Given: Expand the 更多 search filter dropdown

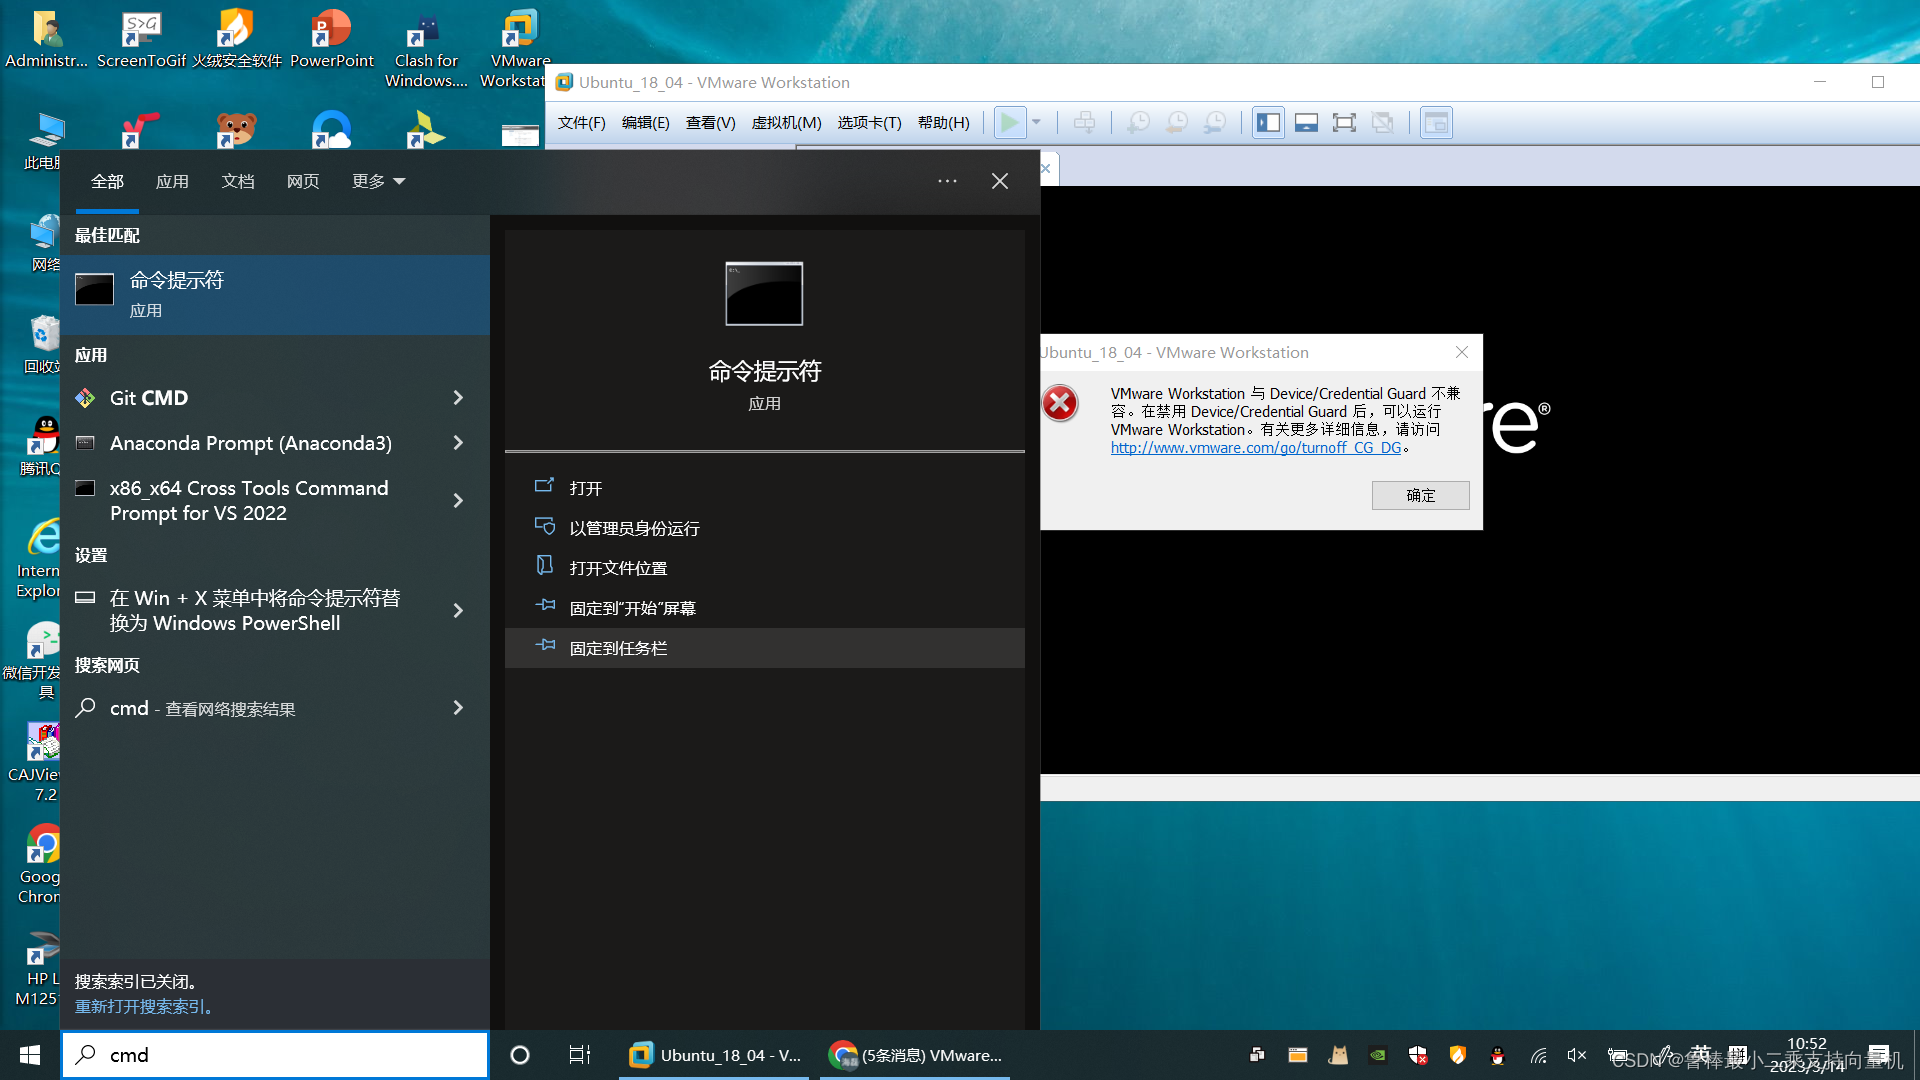Looking at the screenshot, I should [x=378, y=181].
